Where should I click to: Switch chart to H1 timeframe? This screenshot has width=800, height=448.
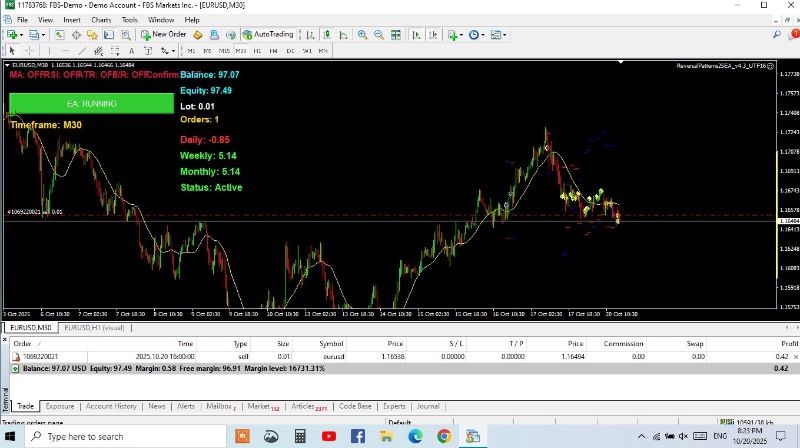coord(258,50)
